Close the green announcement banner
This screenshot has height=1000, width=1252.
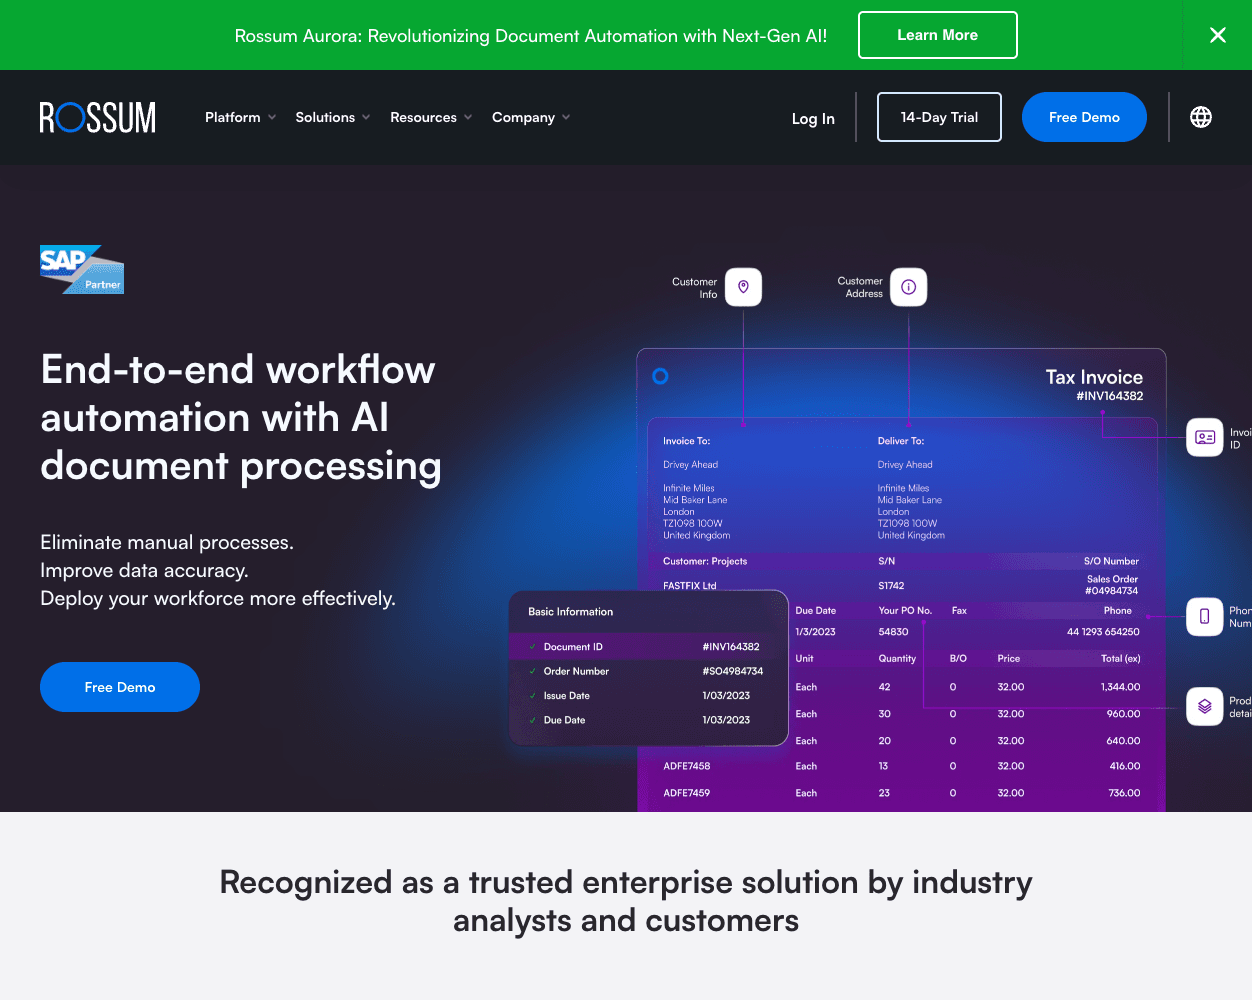[x=1218, y=35]
